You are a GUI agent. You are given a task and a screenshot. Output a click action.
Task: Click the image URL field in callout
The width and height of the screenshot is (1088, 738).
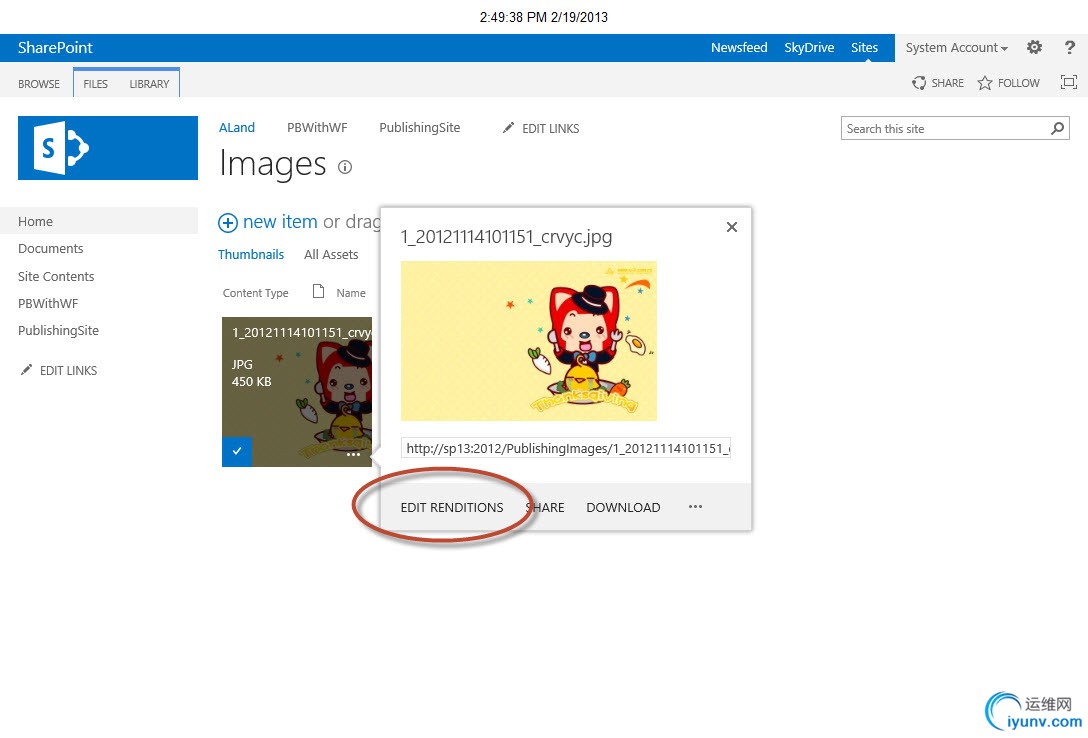pyautogui.click(x=566, y=448)
